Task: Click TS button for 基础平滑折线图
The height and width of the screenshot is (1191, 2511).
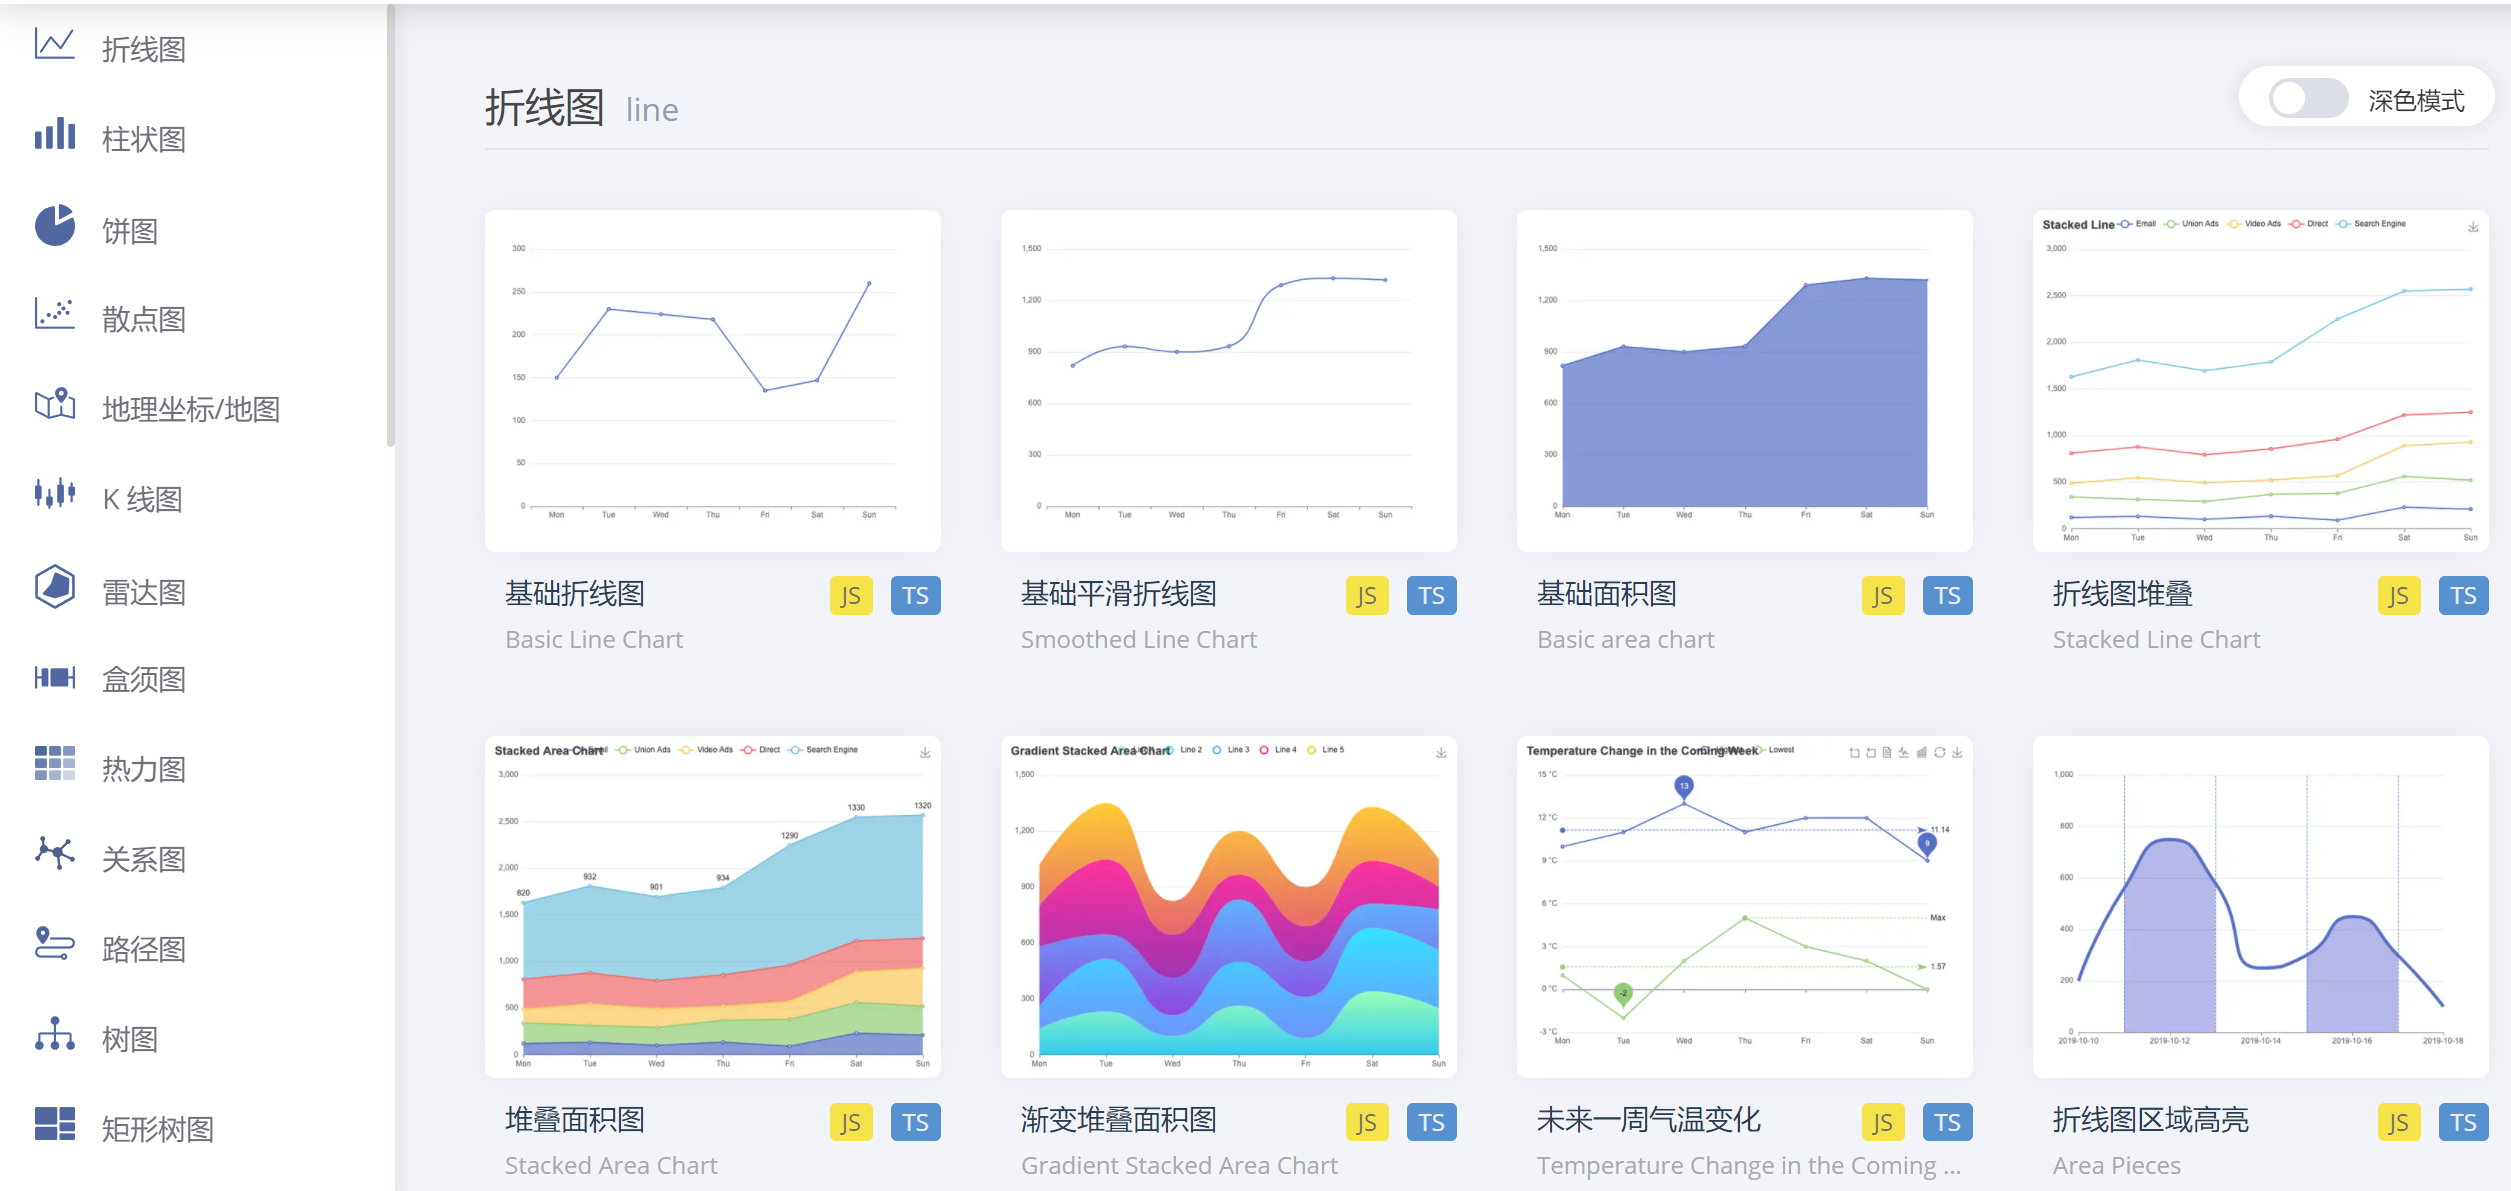Action: pyautogui.click(x=1431, y=596)
